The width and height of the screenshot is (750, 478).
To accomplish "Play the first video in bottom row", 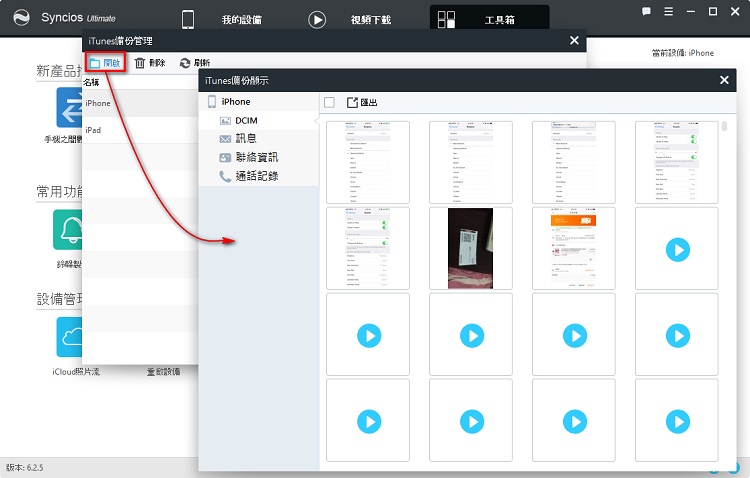I will click(369, 422).
